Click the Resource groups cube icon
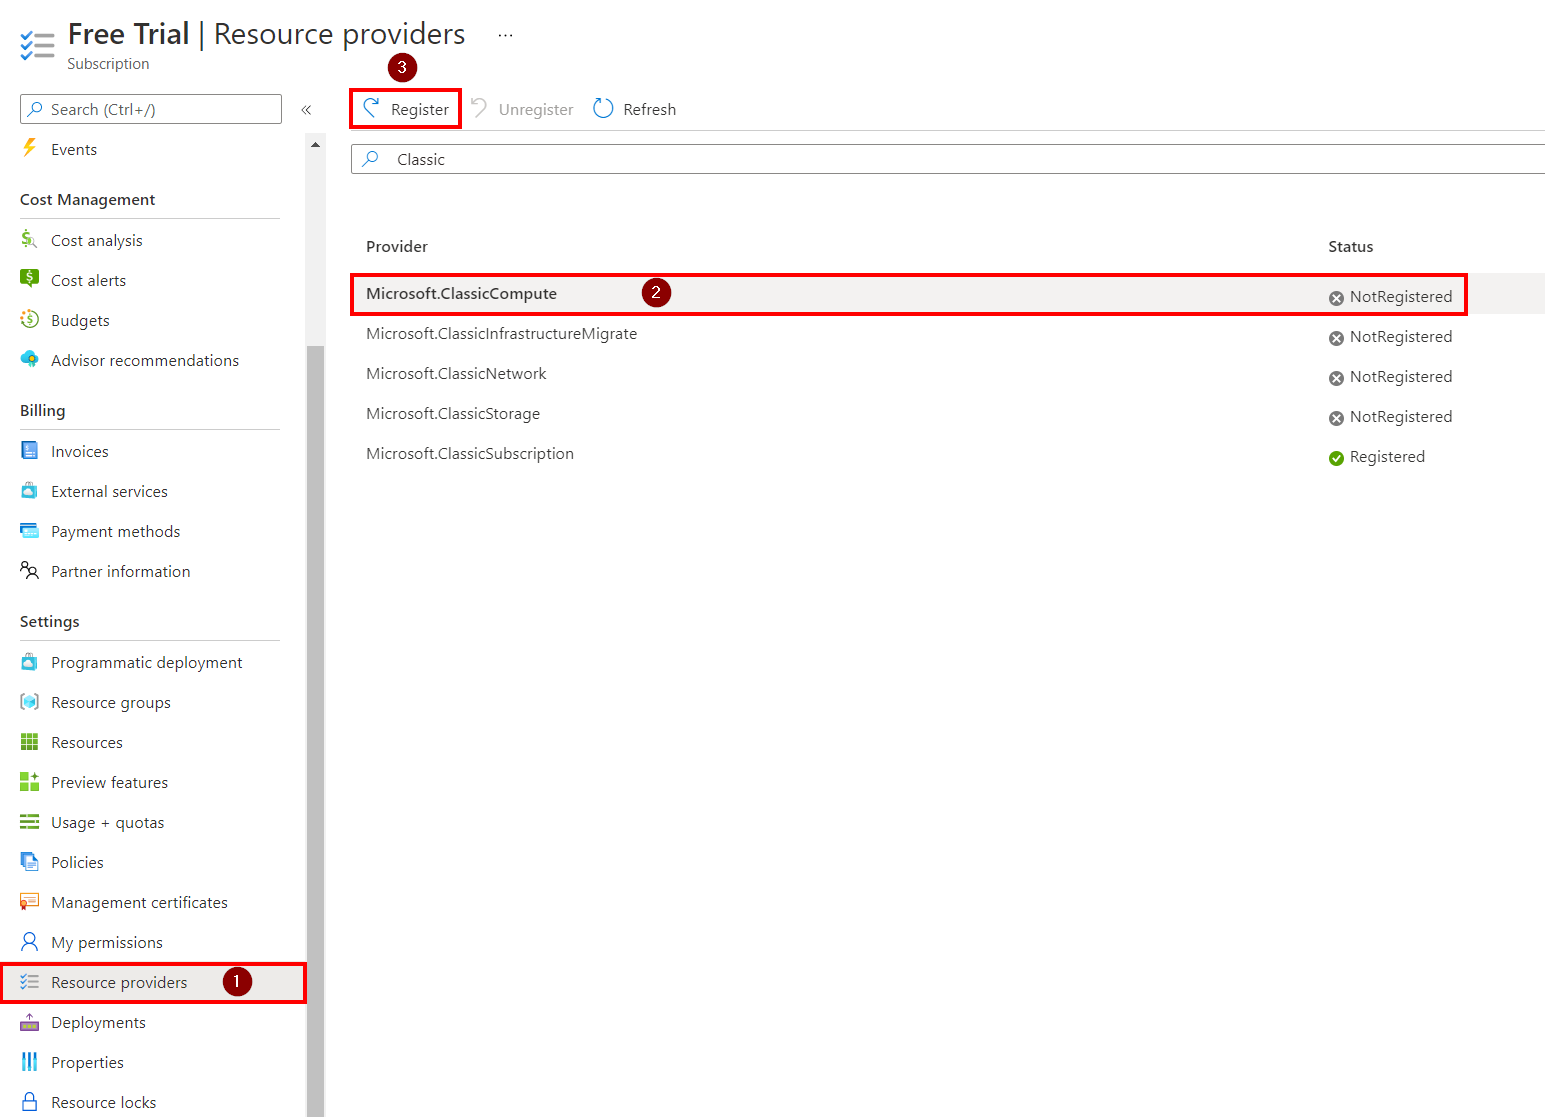Viewport: 1545px width, 1117px height. (29, 701)
